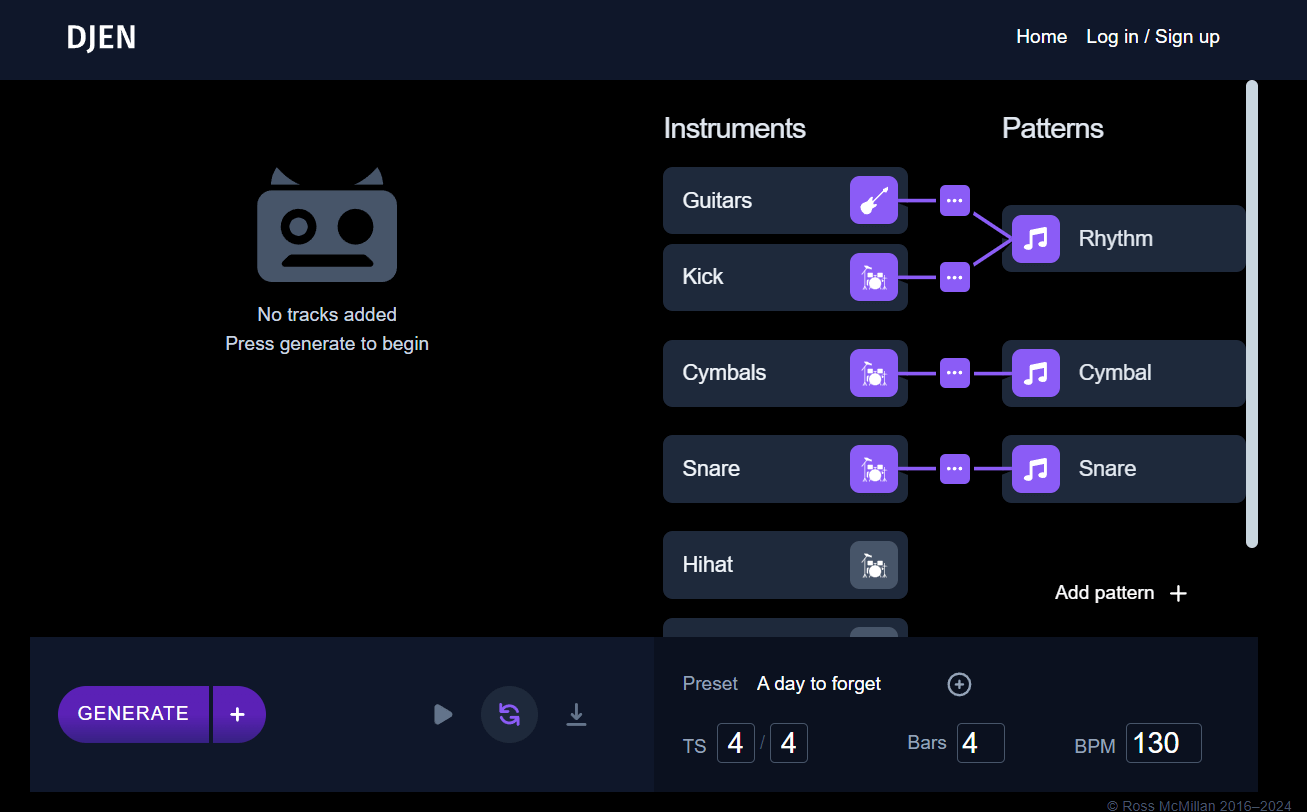Click the drum icon on Cymbals row
Image resolution: width=1307 pixels, height=812 pixels.
click(x=873, y=373)
